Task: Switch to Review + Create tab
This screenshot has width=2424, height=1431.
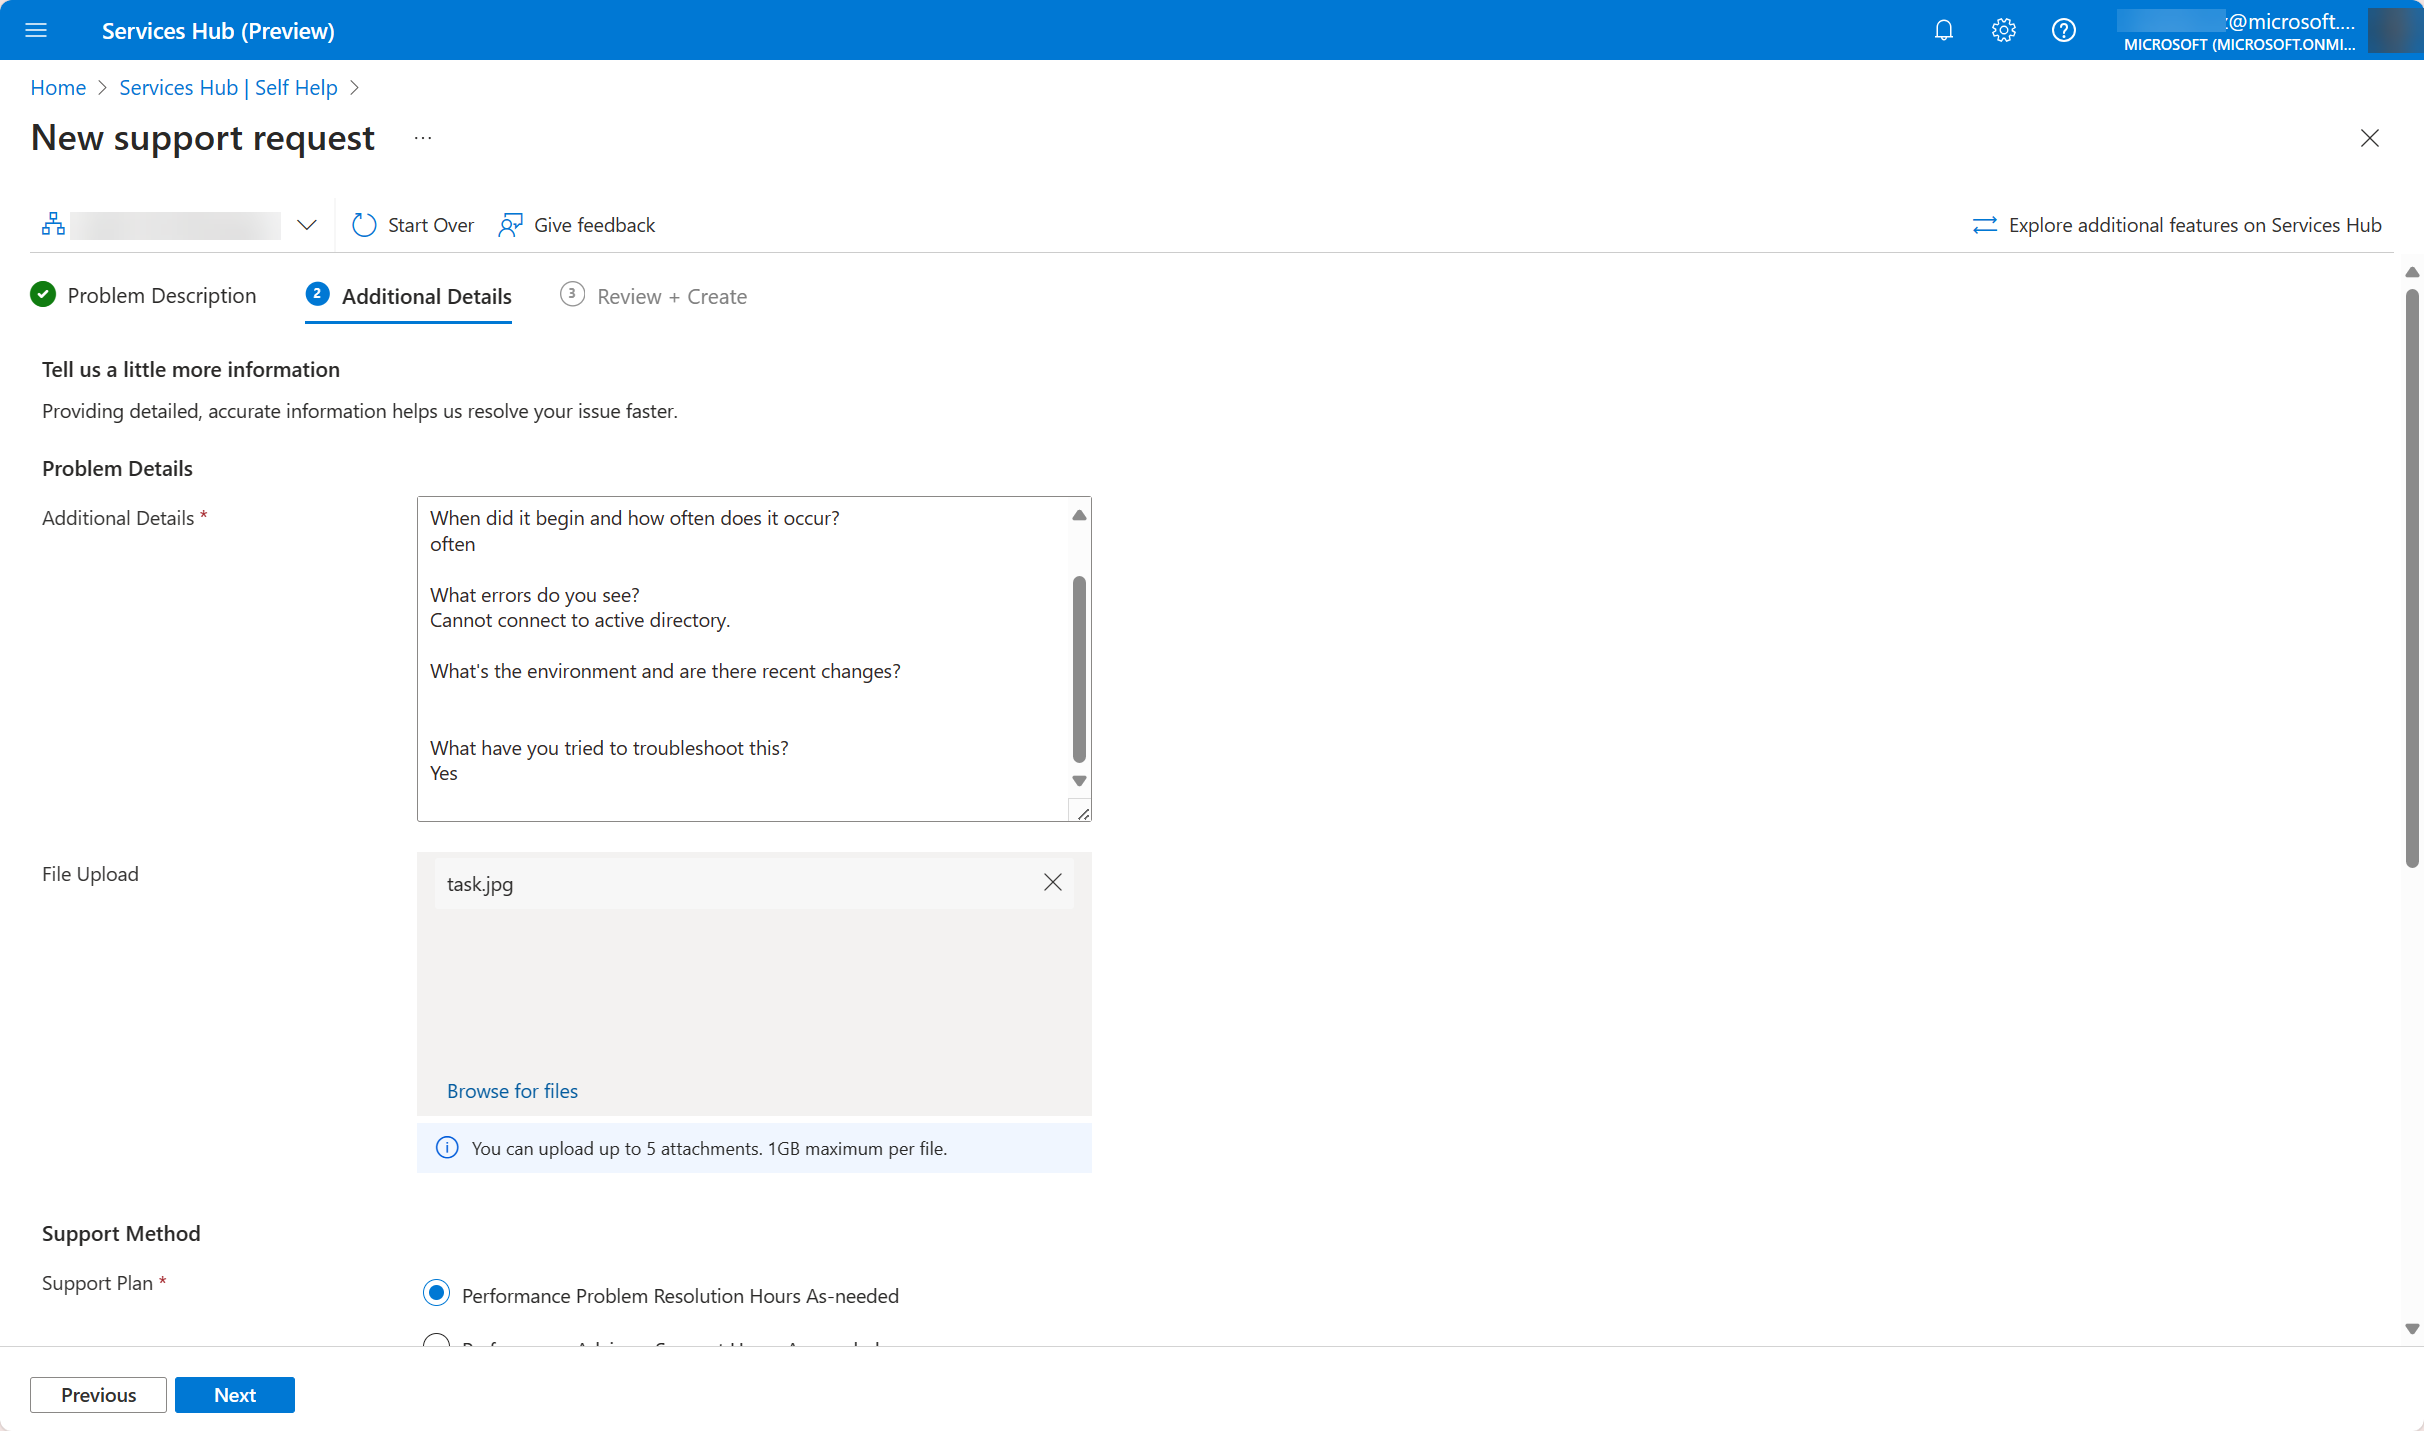Action: tap(671, 296)
